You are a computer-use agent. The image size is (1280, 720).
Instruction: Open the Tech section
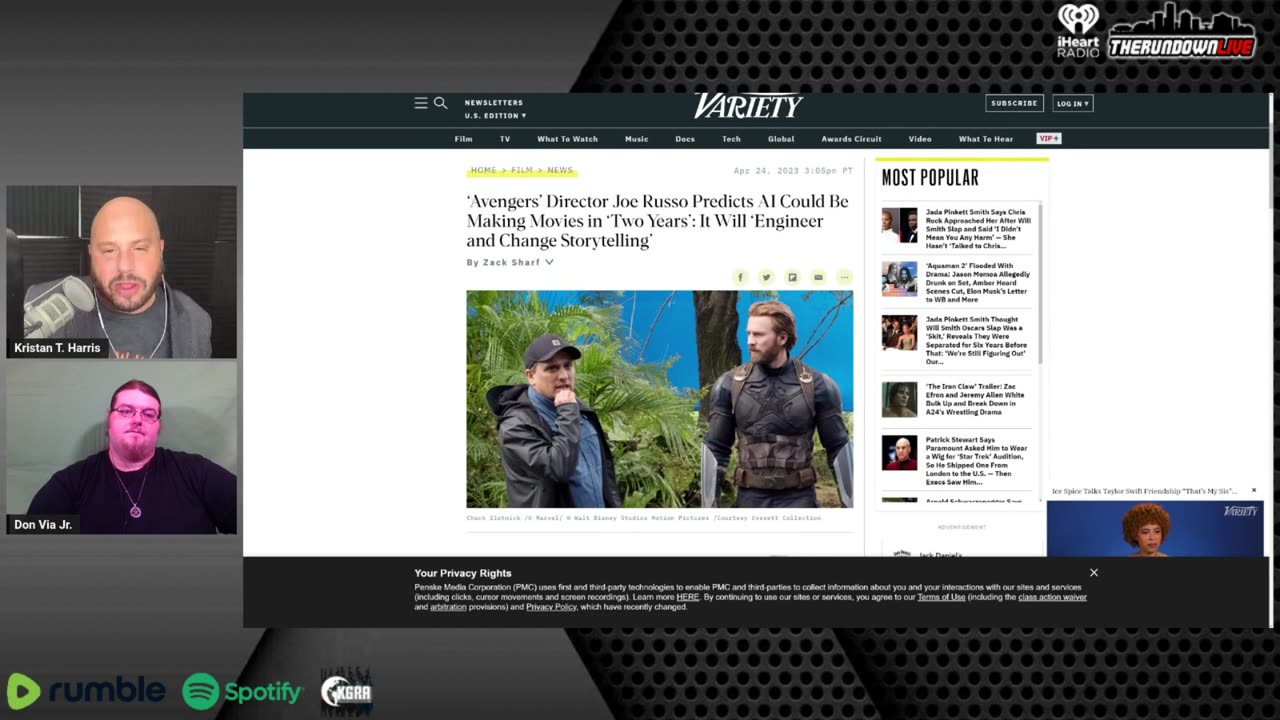click(x=731, y=139)
